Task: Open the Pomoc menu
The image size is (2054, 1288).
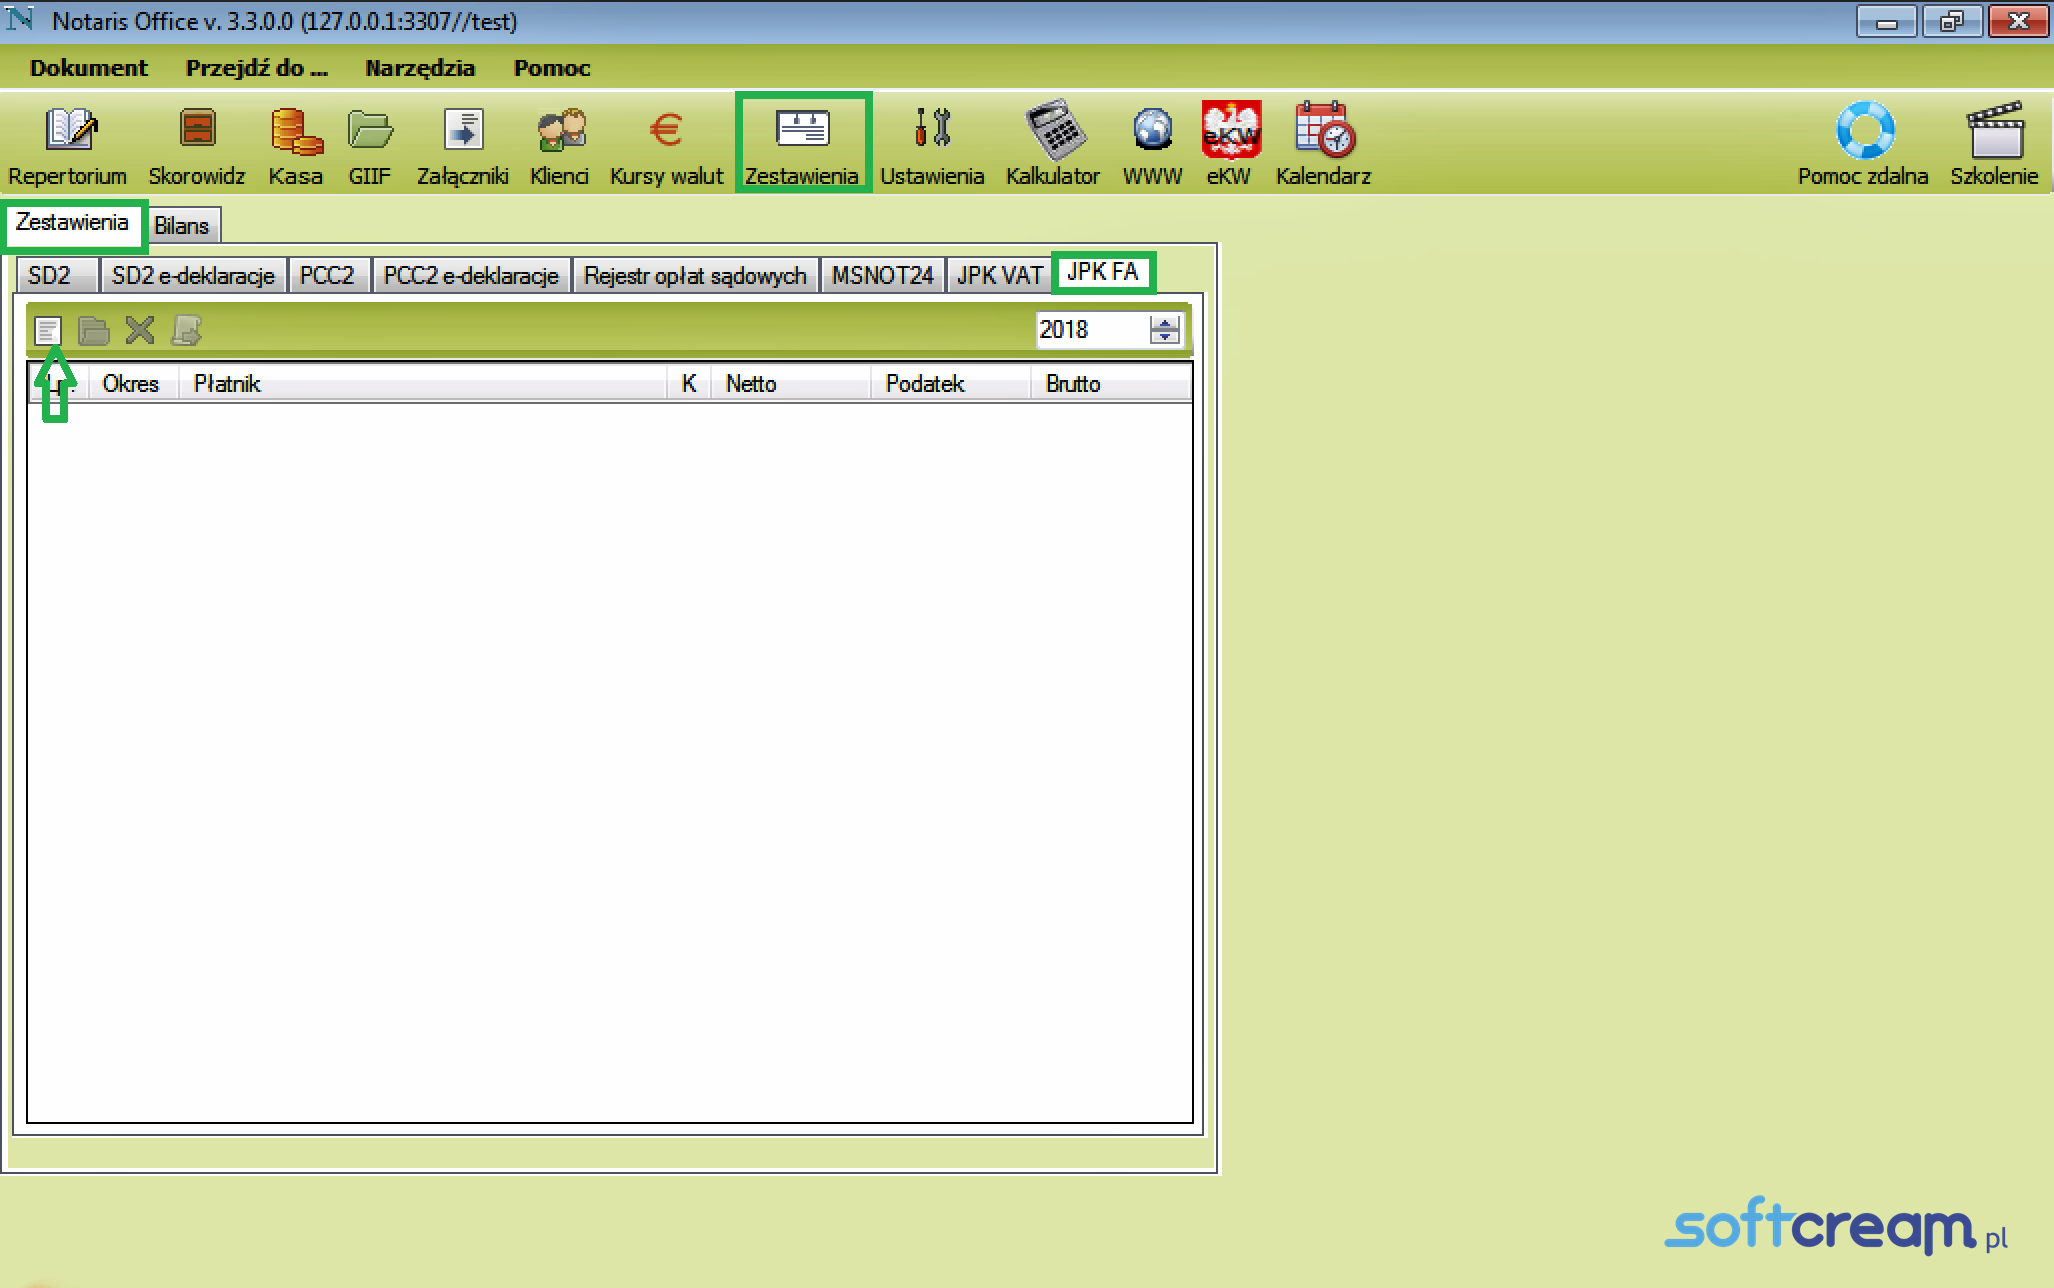Action: point(552,68)
